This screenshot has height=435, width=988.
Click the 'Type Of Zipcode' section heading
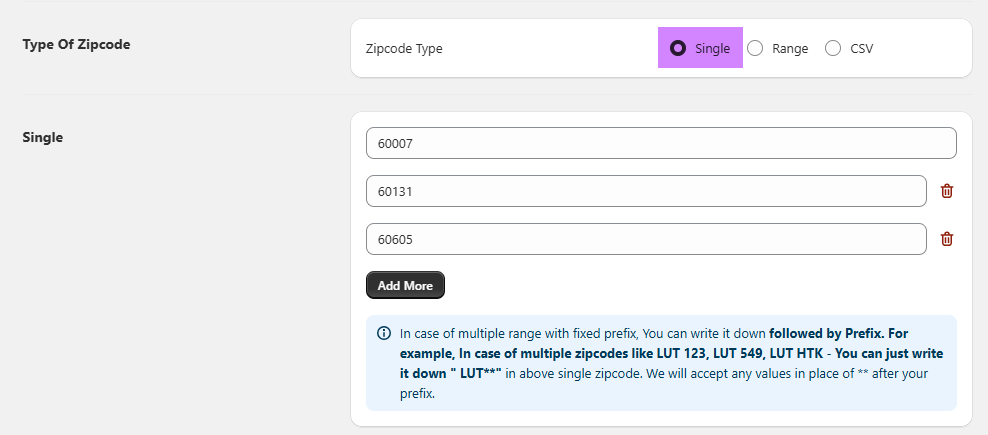tap(76, 44)
